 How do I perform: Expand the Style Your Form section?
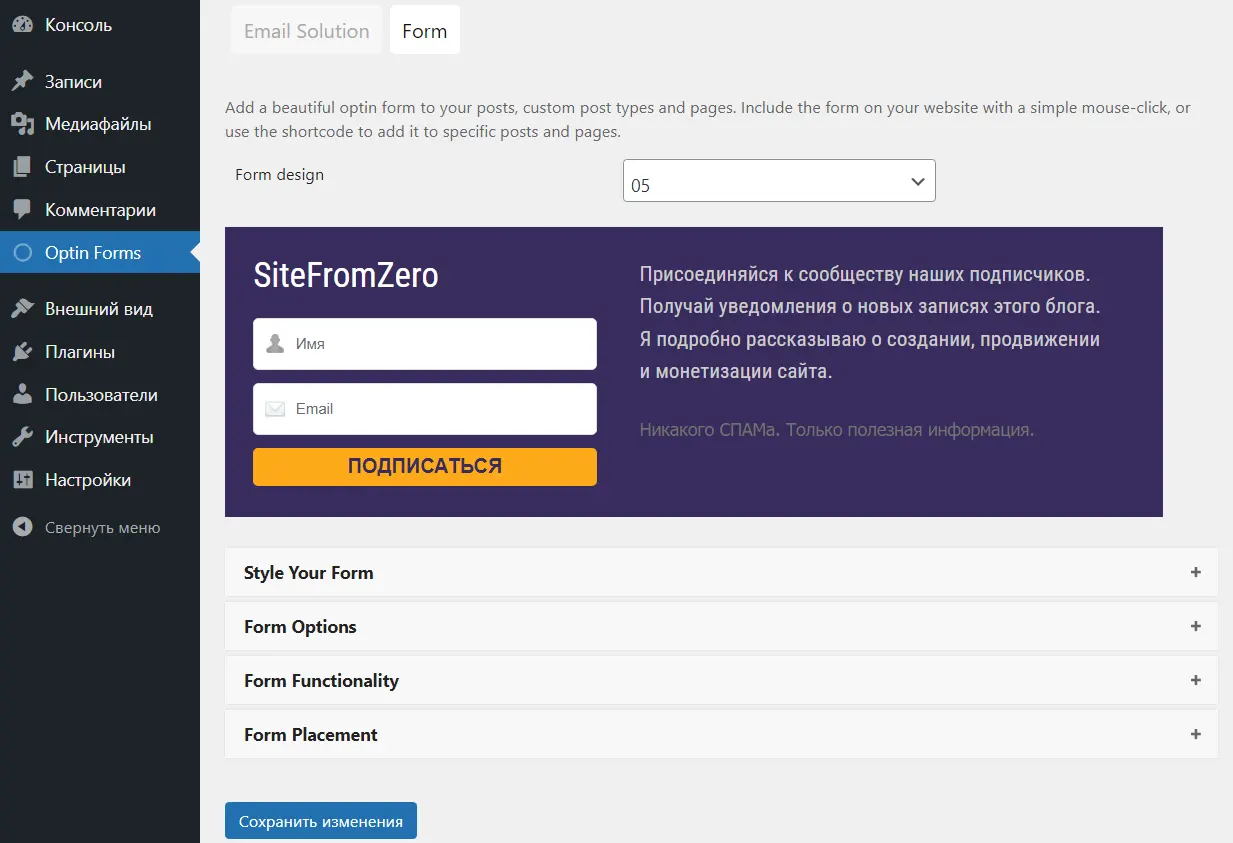tap(720, 573)
